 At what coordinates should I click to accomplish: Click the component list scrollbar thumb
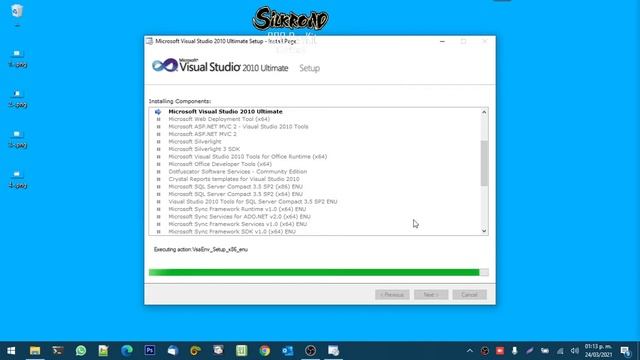coord(484,163)
